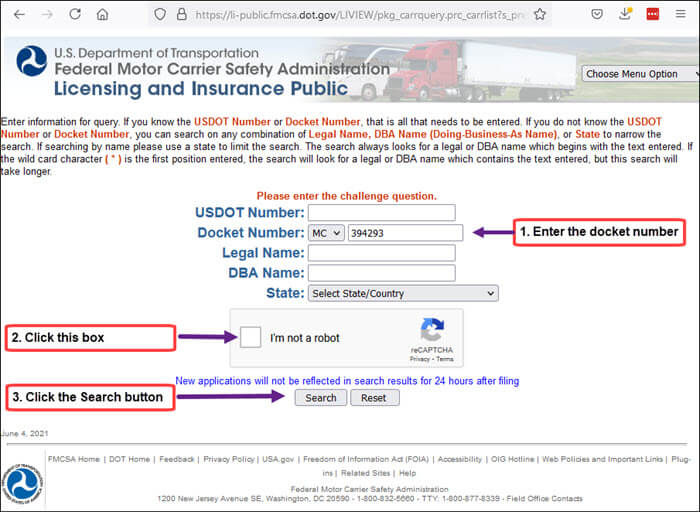Click the DOT logo in page header
The image size is (700, 512).
[x=32, y=61]
